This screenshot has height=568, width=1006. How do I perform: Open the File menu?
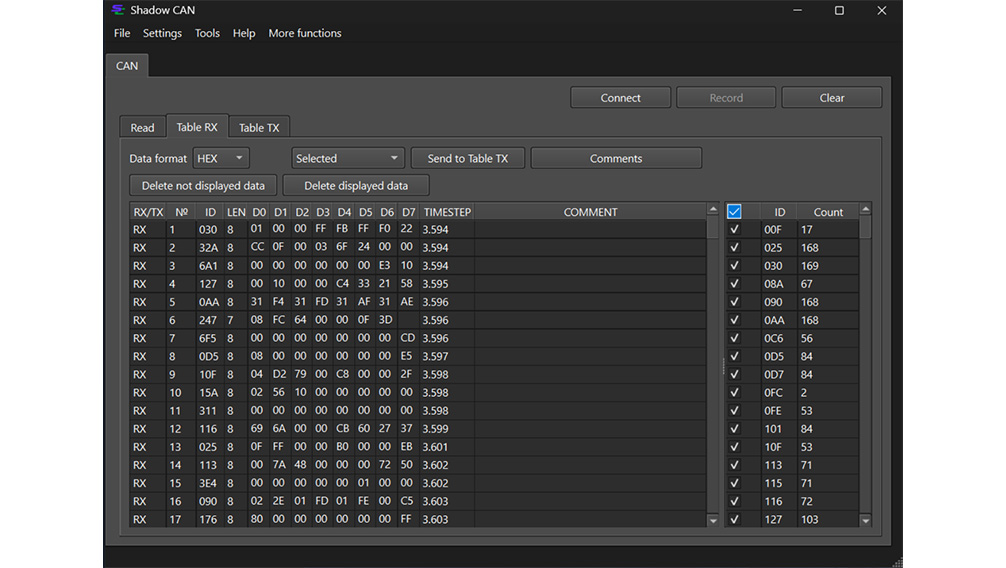coord(122,33)
